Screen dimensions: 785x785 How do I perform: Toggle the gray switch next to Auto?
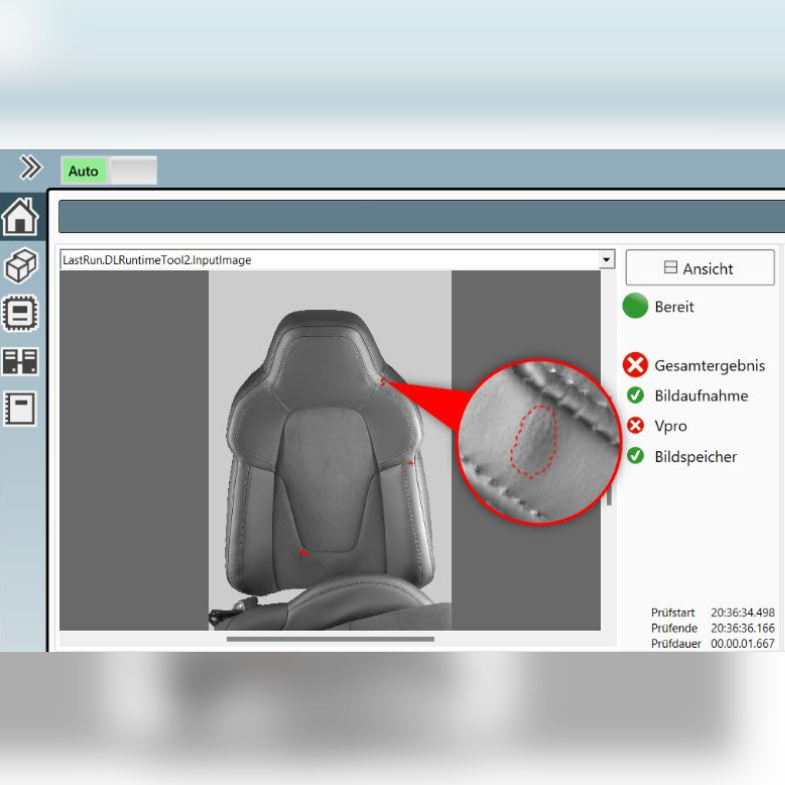[133, 171]
